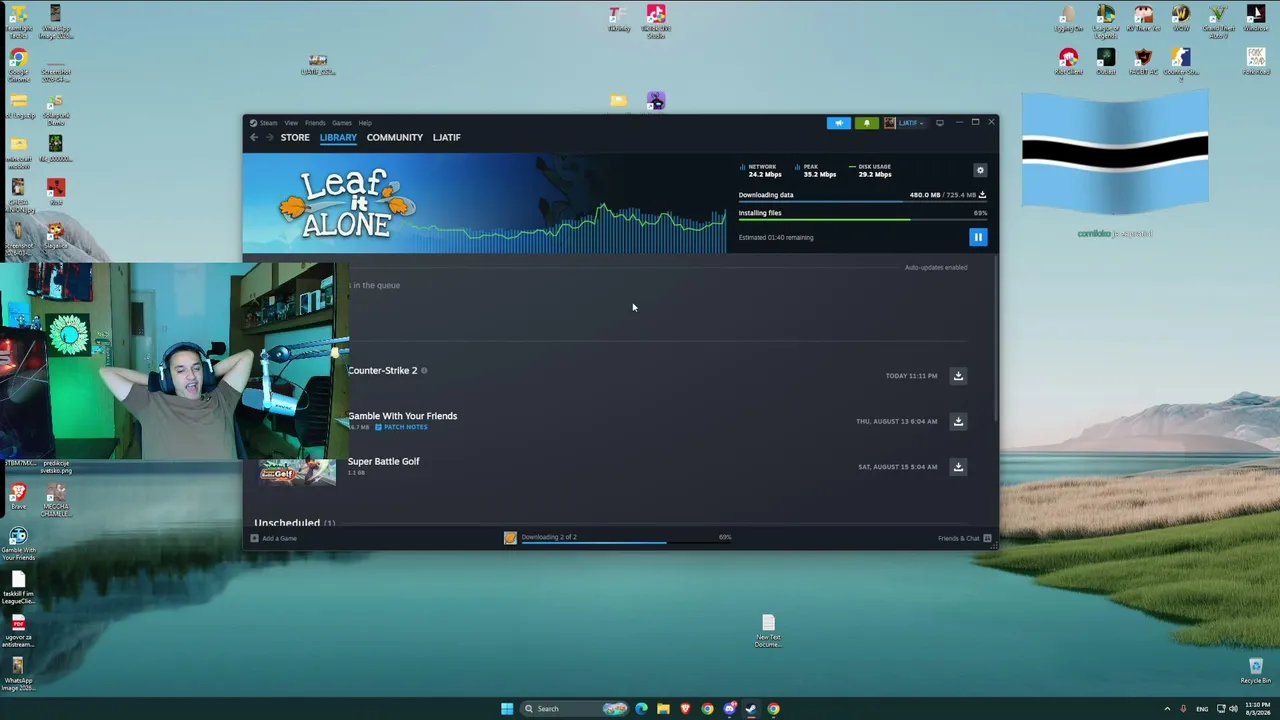Open Steam notifications bell
The image size is (1280, 720).
tap(866, 123)
